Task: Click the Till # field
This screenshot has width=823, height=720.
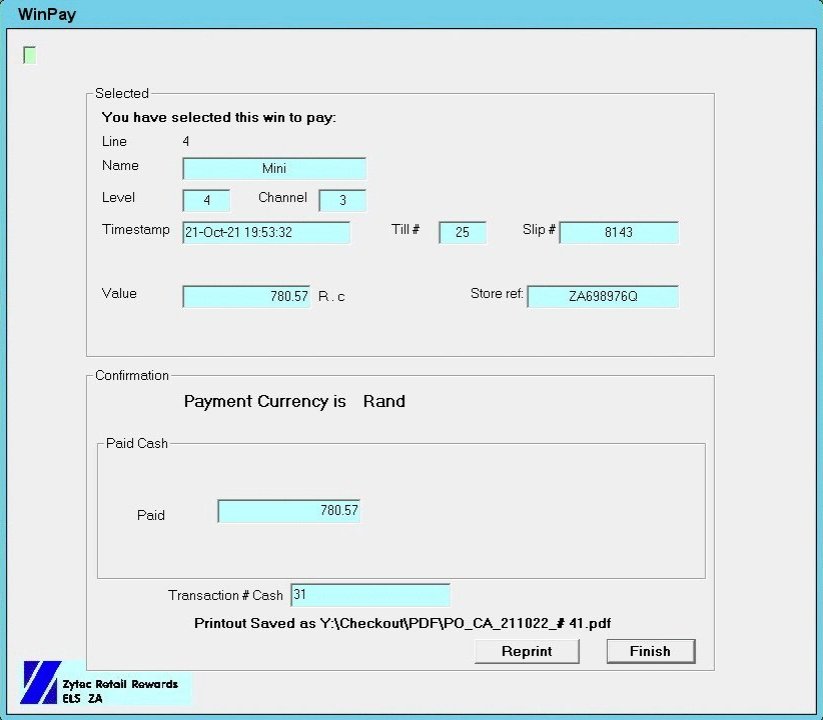Action: point(462,232)
